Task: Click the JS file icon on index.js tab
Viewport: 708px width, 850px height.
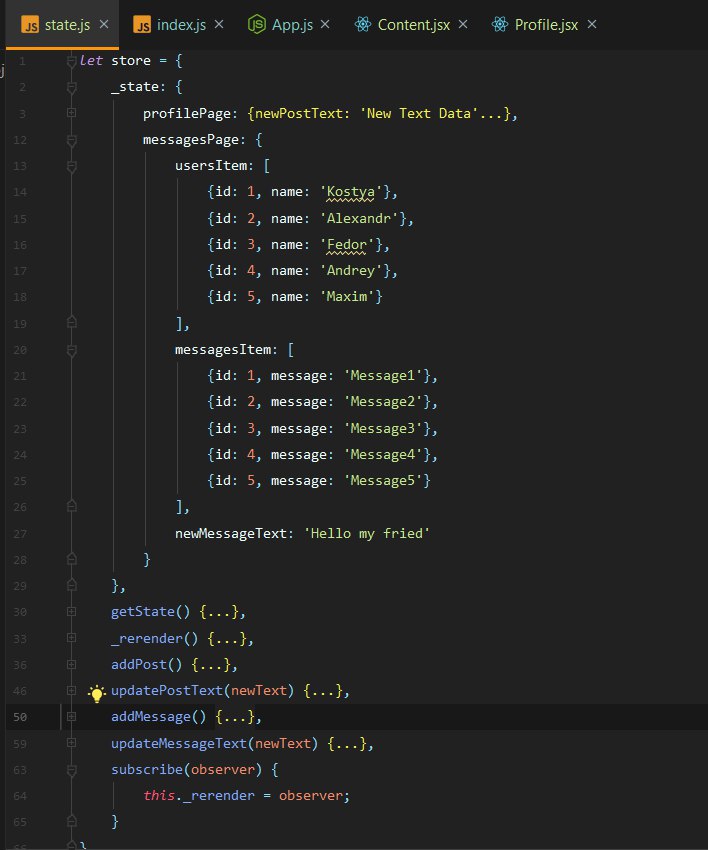Action: 142,25
